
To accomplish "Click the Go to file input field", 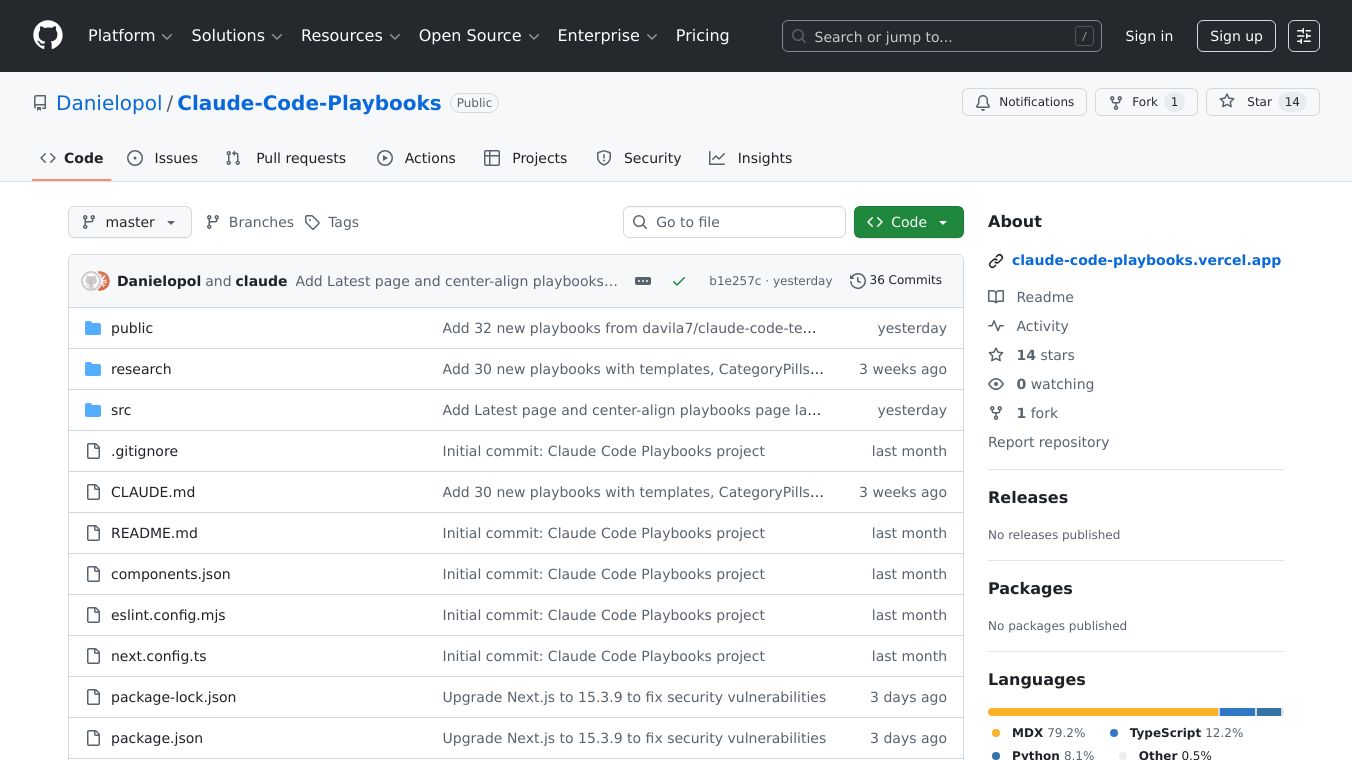I will tap(734, 222).
